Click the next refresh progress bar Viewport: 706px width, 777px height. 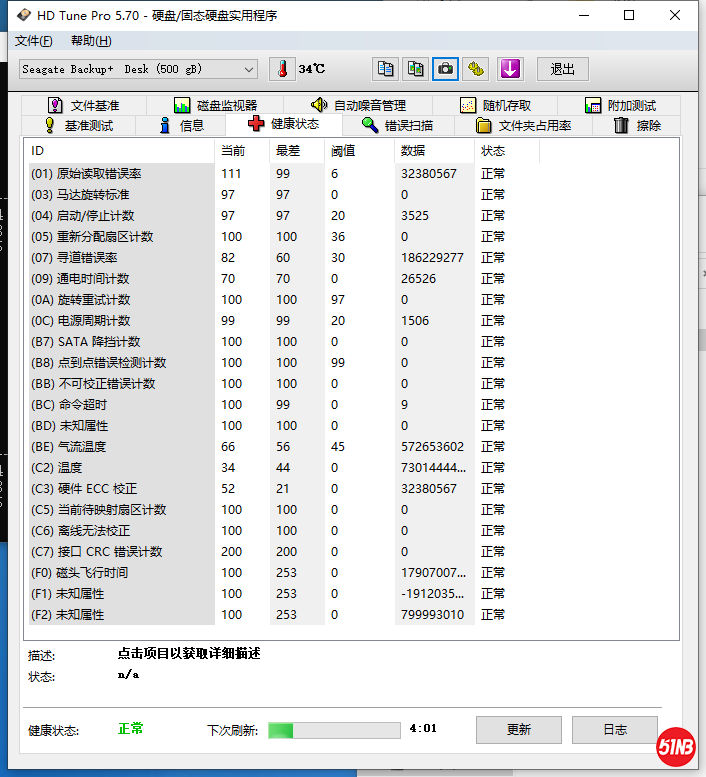333,730
